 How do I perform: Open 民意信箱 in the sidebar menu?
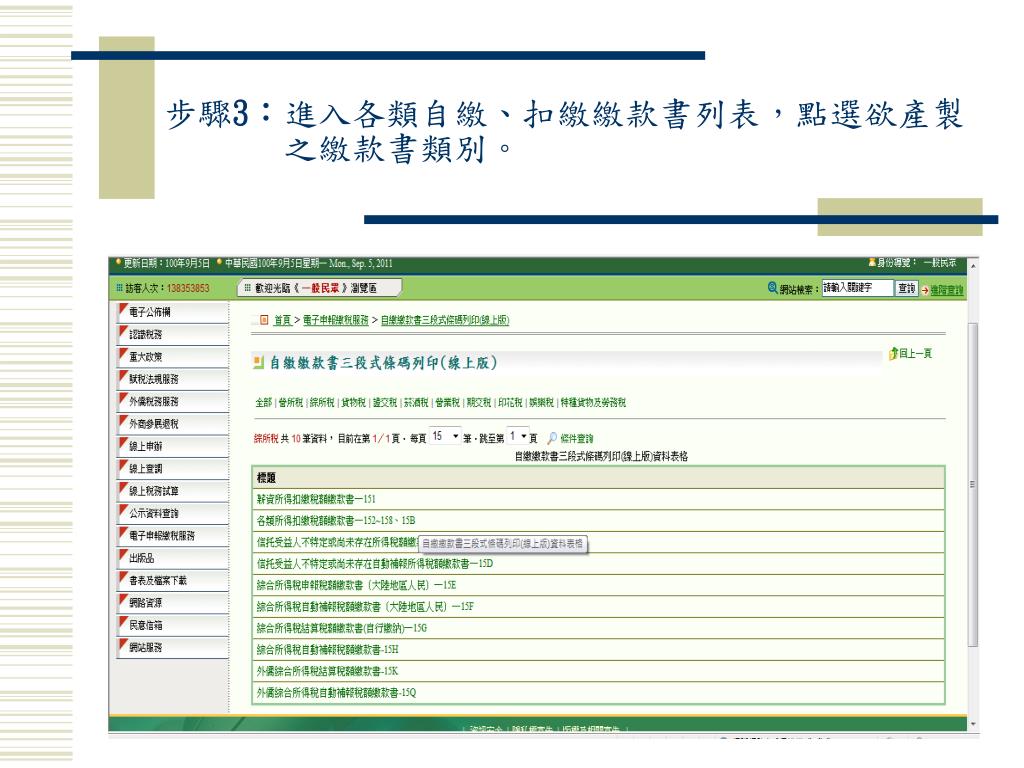tap(173, 625)
